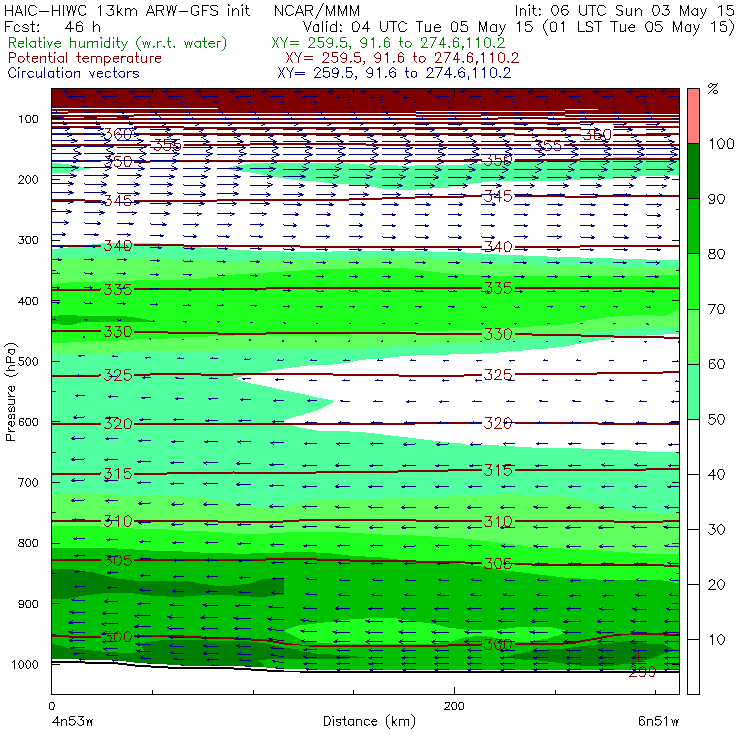
Task: Pick the darkest green 90–100% colorbar swatch
Action: click(x=693, y=171)
